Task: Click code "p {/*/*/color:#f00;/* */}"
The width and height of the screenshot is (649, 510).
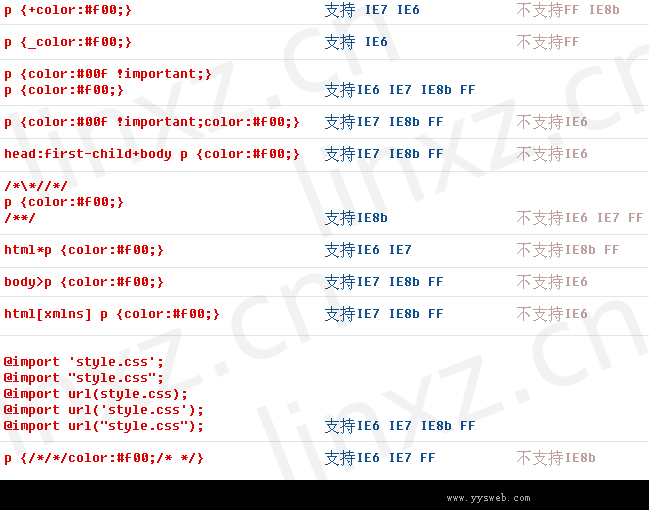Action: [x=104, y=458]
